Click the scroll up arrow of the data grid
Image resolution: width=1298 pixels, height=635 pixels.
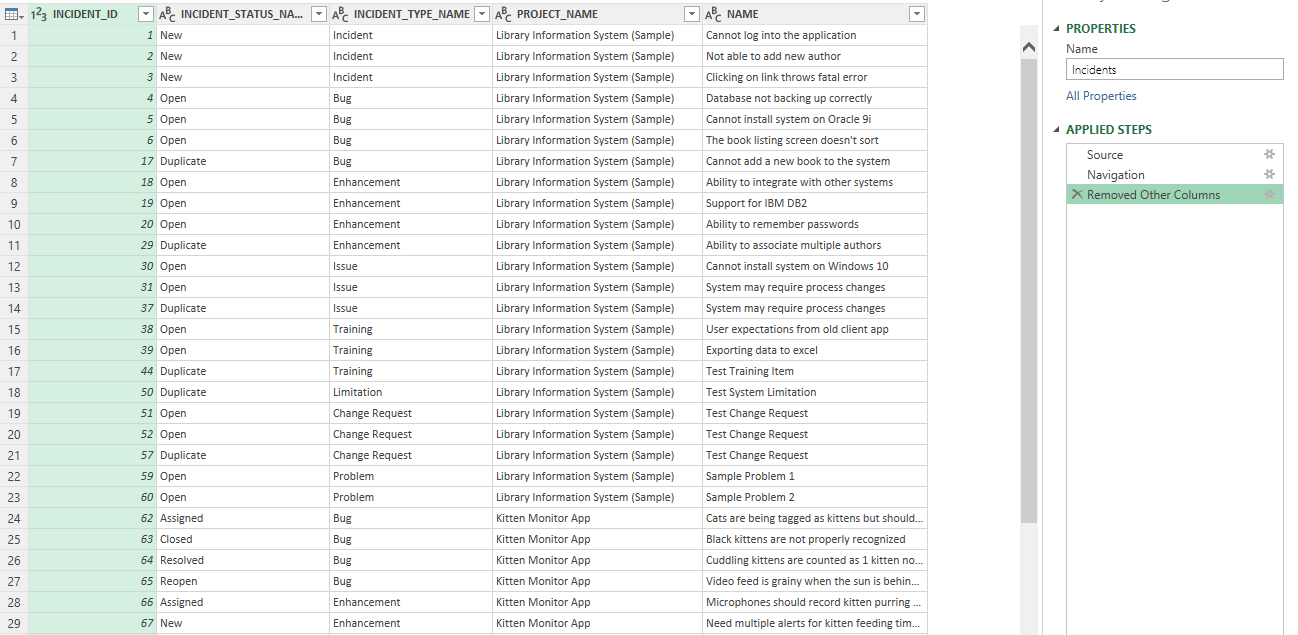coord(1029,47)
